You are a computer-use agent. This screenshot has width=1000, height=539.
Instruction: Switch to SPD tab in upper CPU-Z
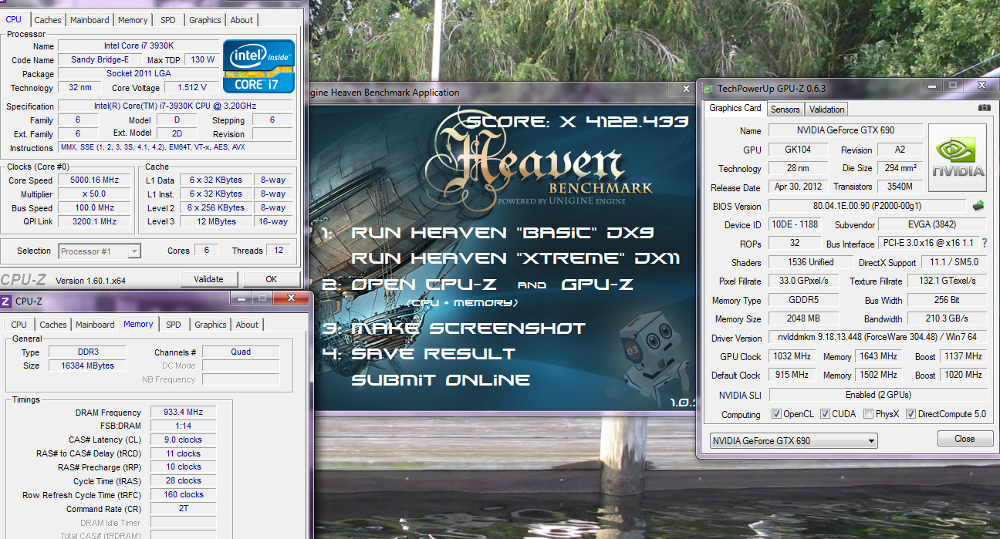point(168,20)
